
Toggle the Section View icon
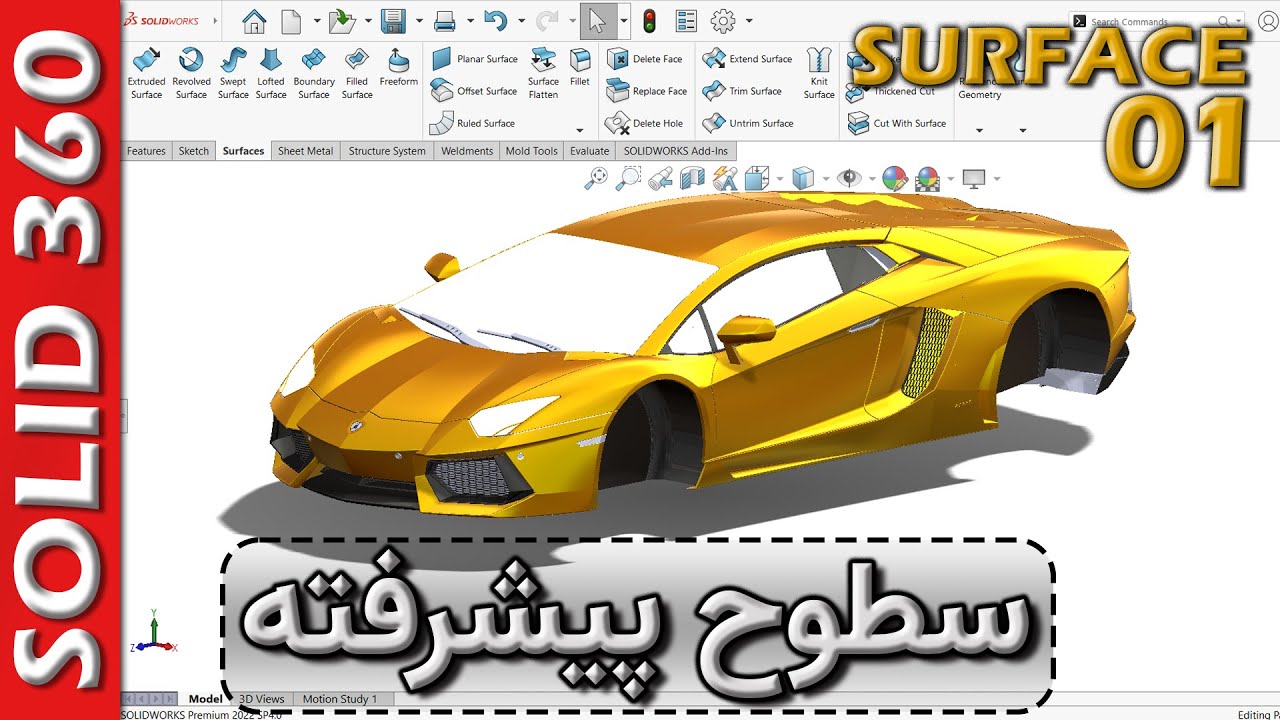coord(692,179)
